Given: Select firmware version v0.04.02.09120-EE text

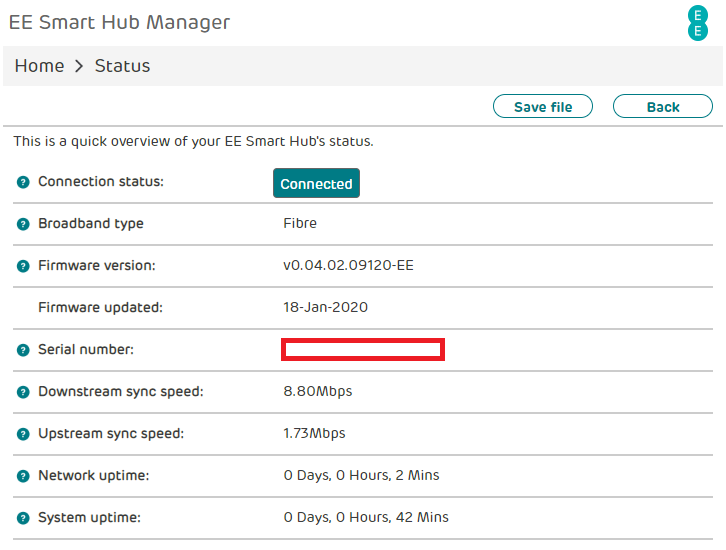Looking at the screenshot, I should point(348,265).
